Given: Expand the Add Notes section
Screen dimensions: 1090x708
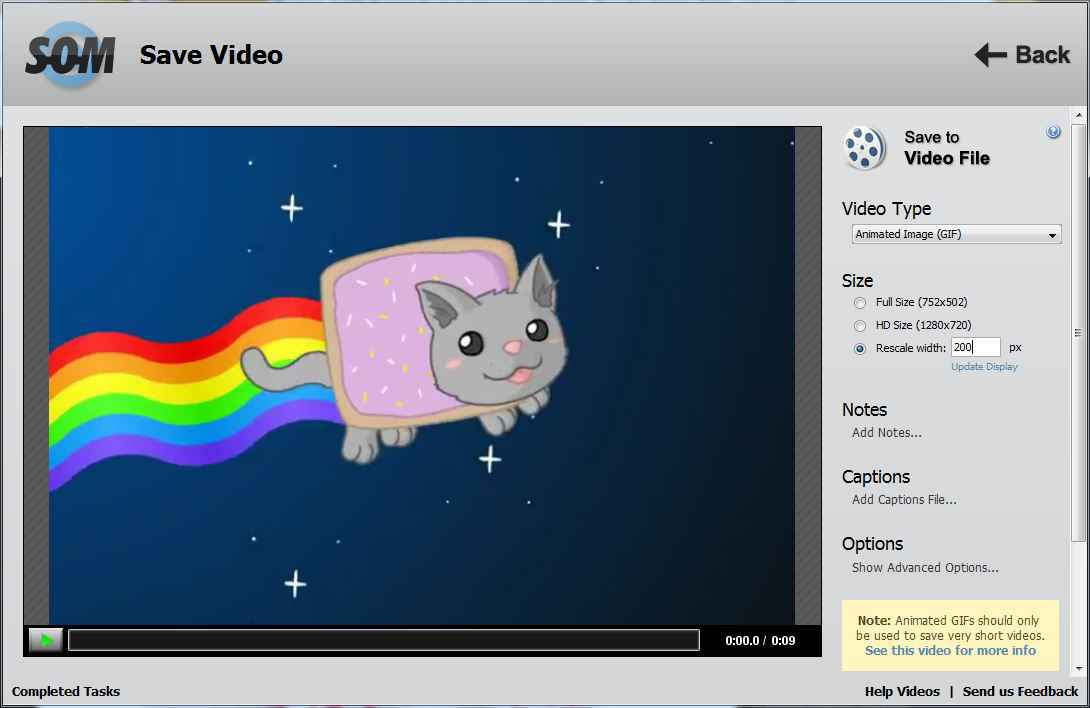Looking at the screenshot, I should tap(886, 433).
